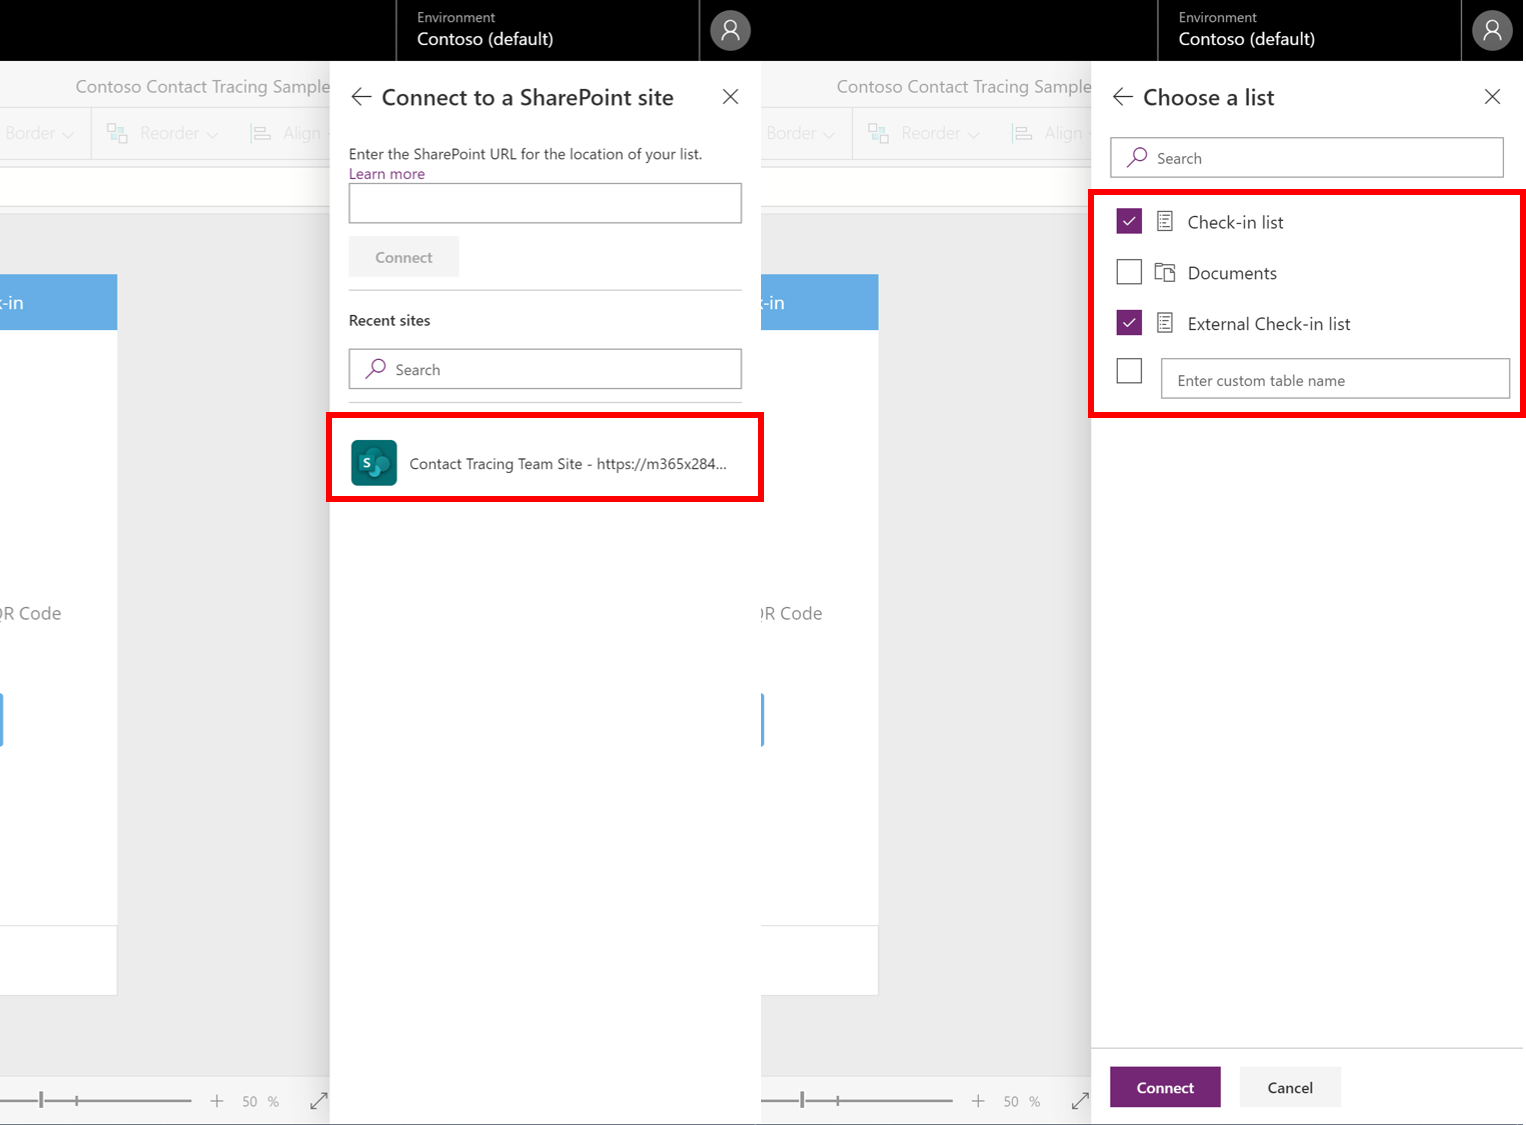Click the SharePoint URL input field

point(545,203)
